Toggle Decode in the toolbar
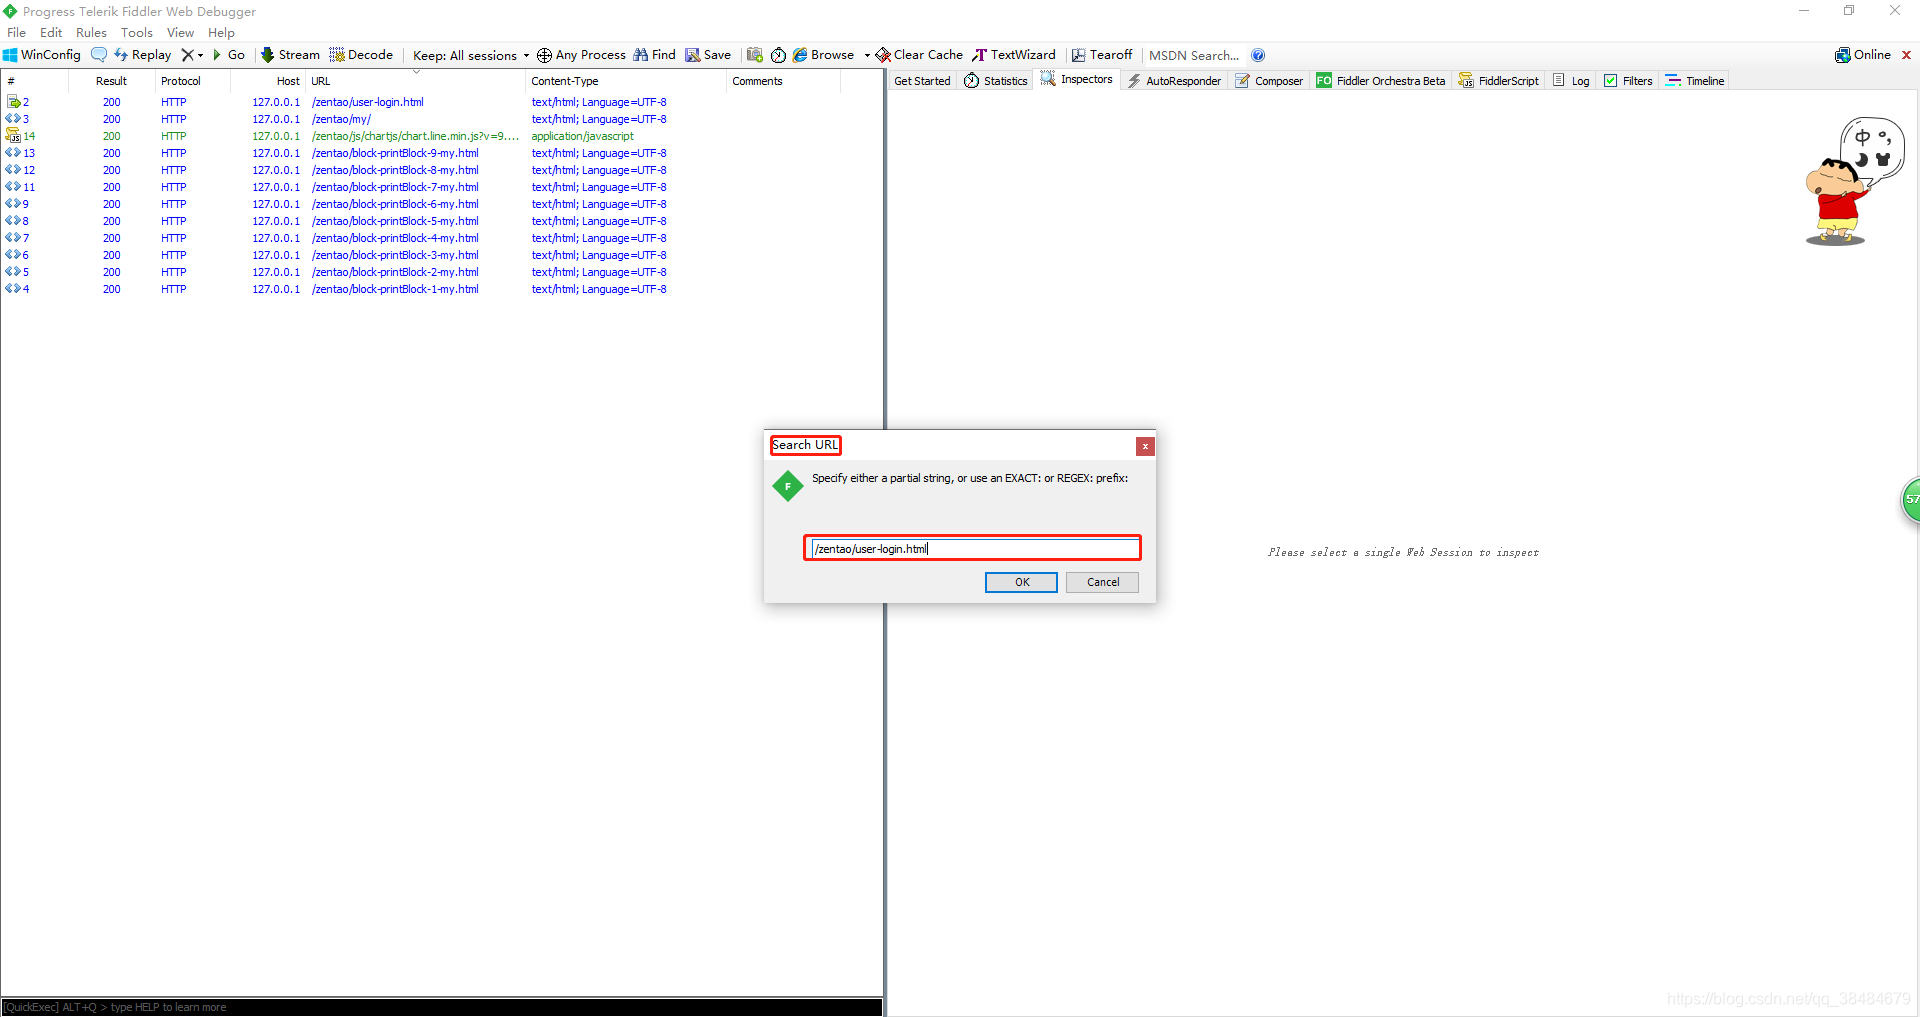Viewport: 1920px width, 1017px height. click(362, 55)
